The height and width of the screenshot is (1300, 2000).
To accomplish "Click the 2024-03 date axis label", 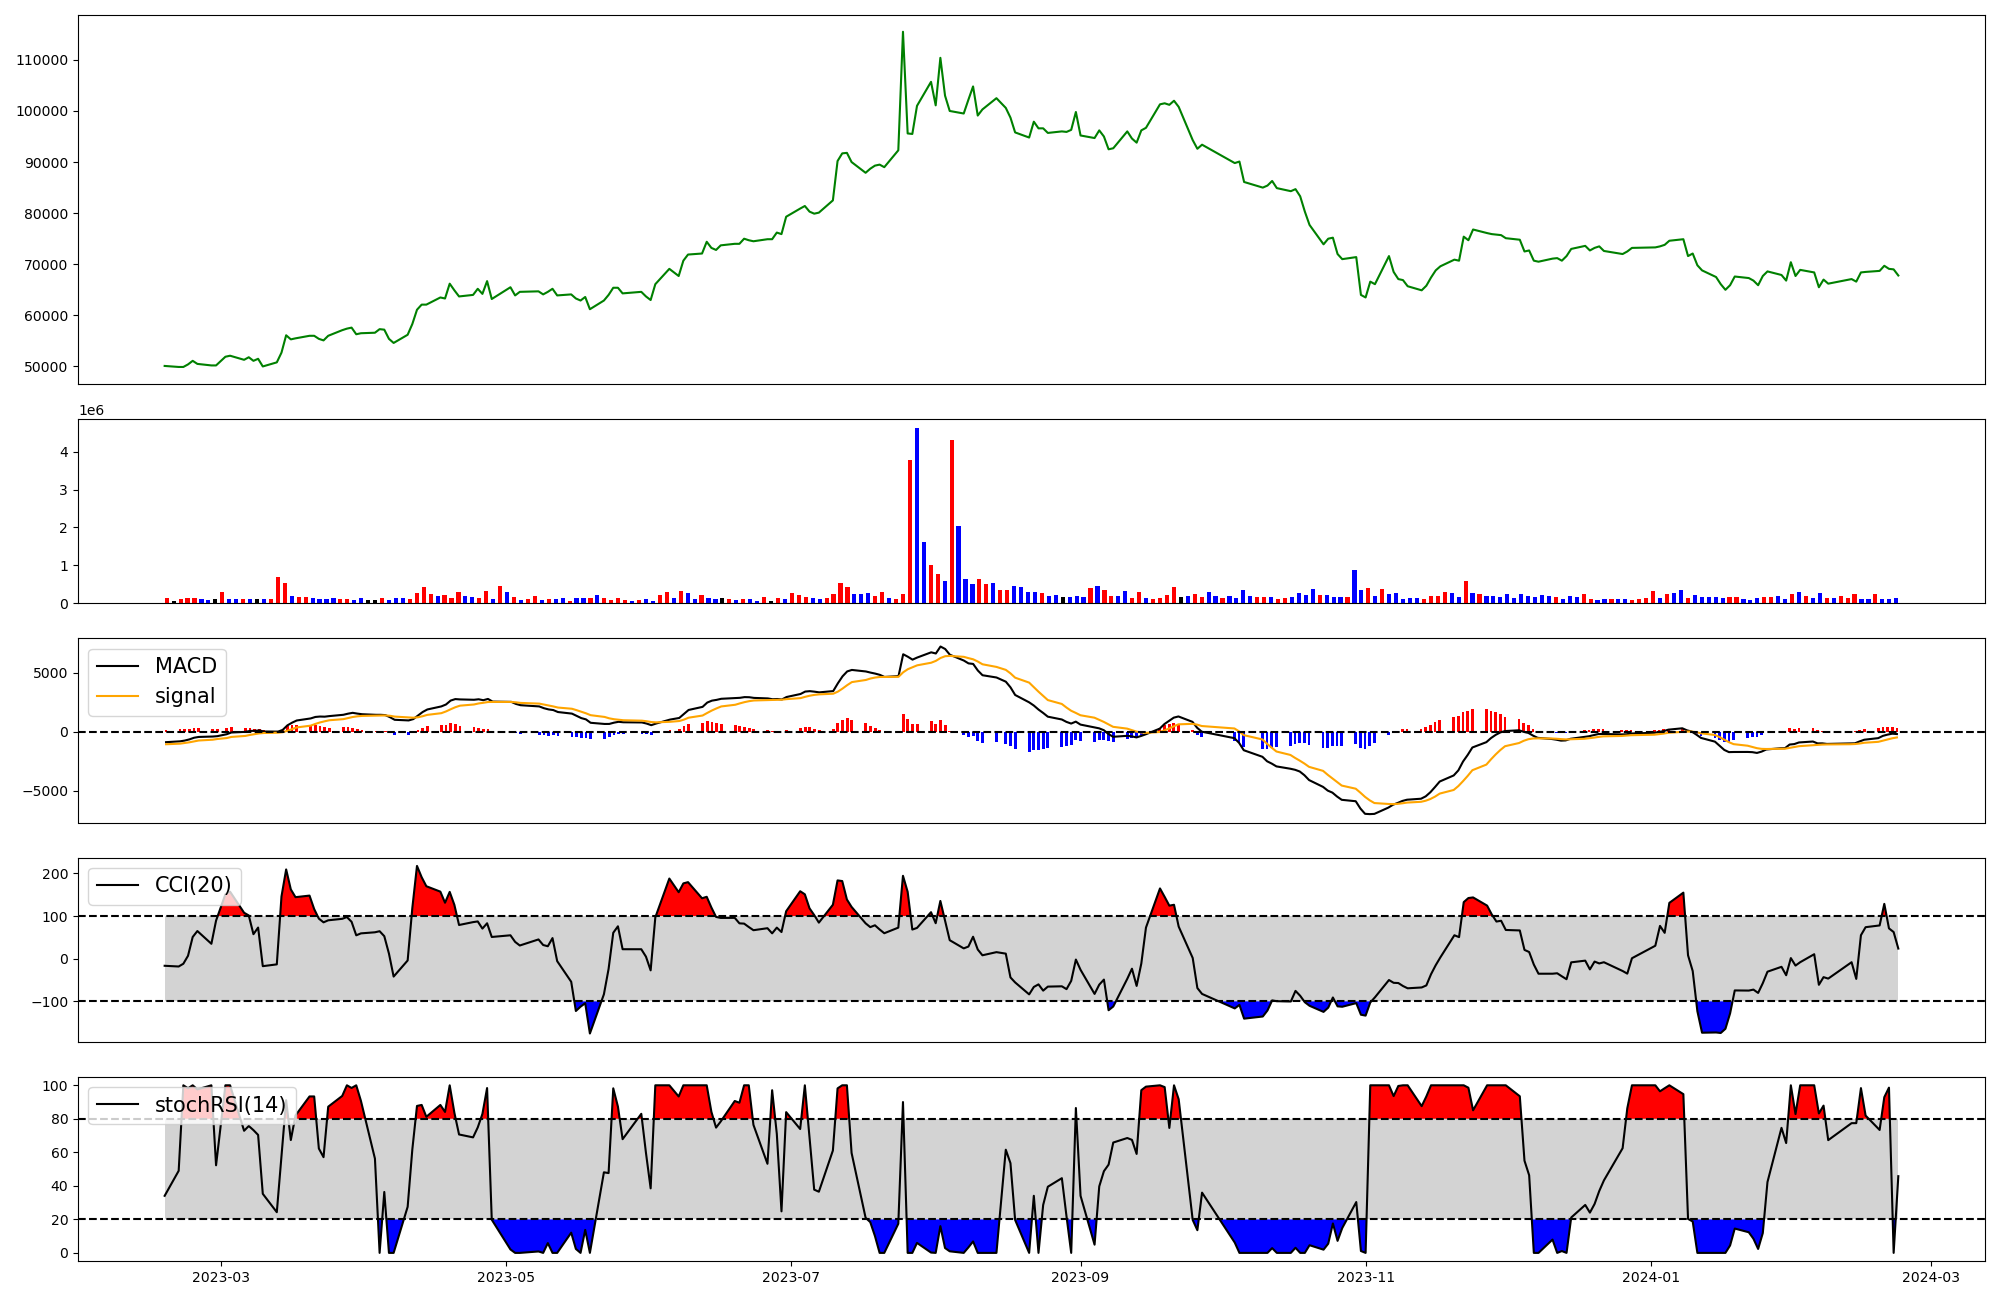I will tap(1930, 1277).
